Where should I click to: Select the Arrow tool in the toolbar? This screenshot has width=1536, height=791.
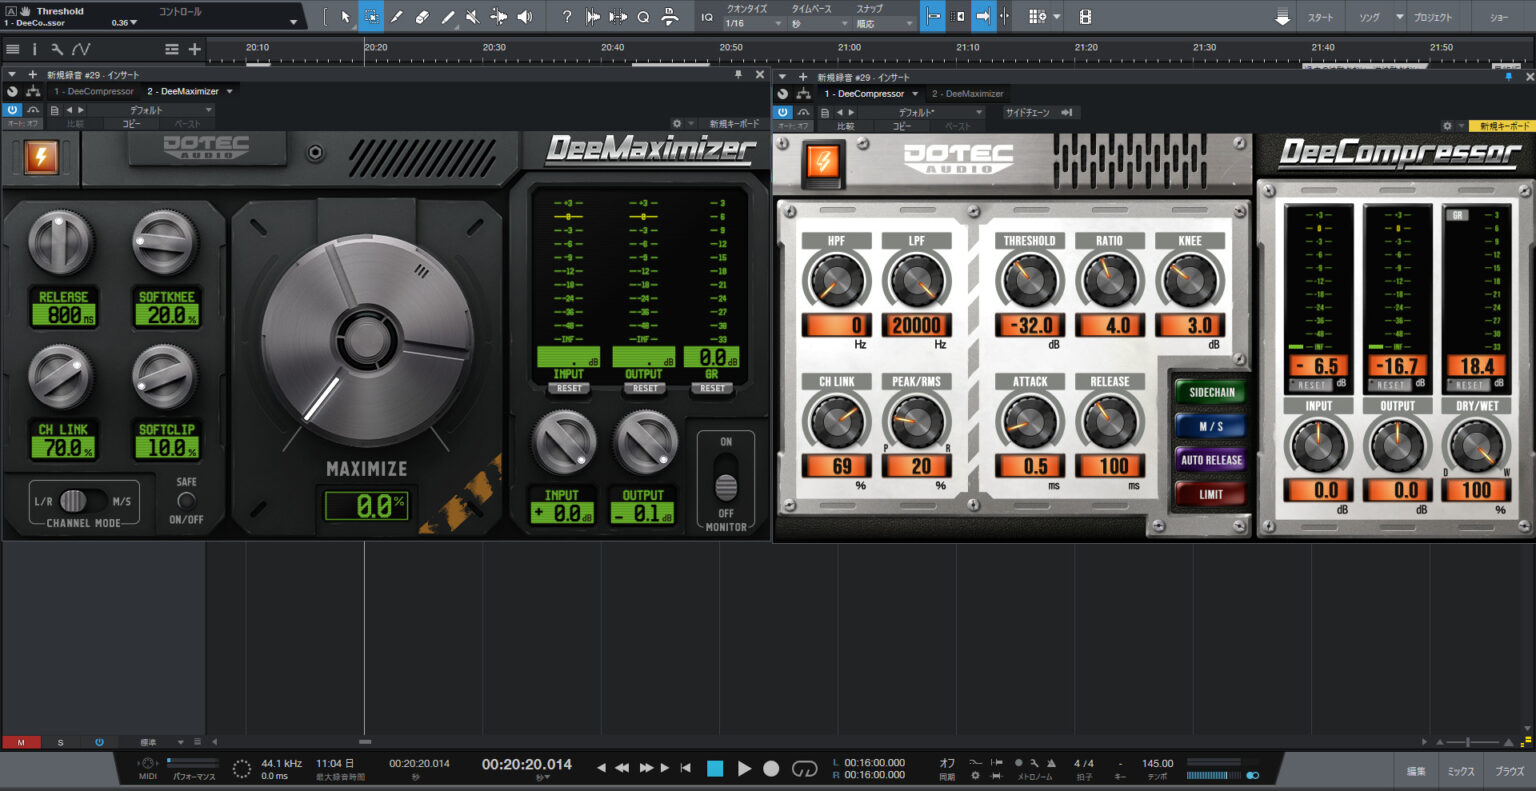click(x=346, y=17)
